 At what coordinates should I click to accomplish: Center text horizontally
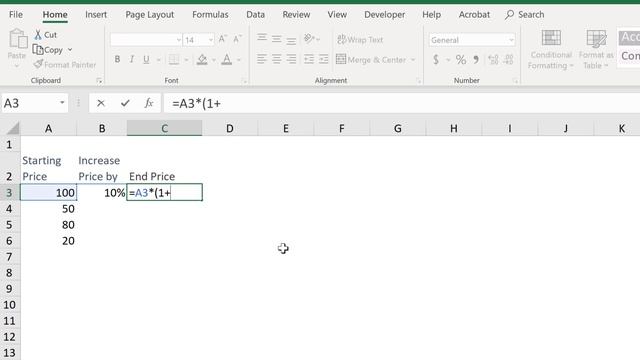click(x=277, y=59)
